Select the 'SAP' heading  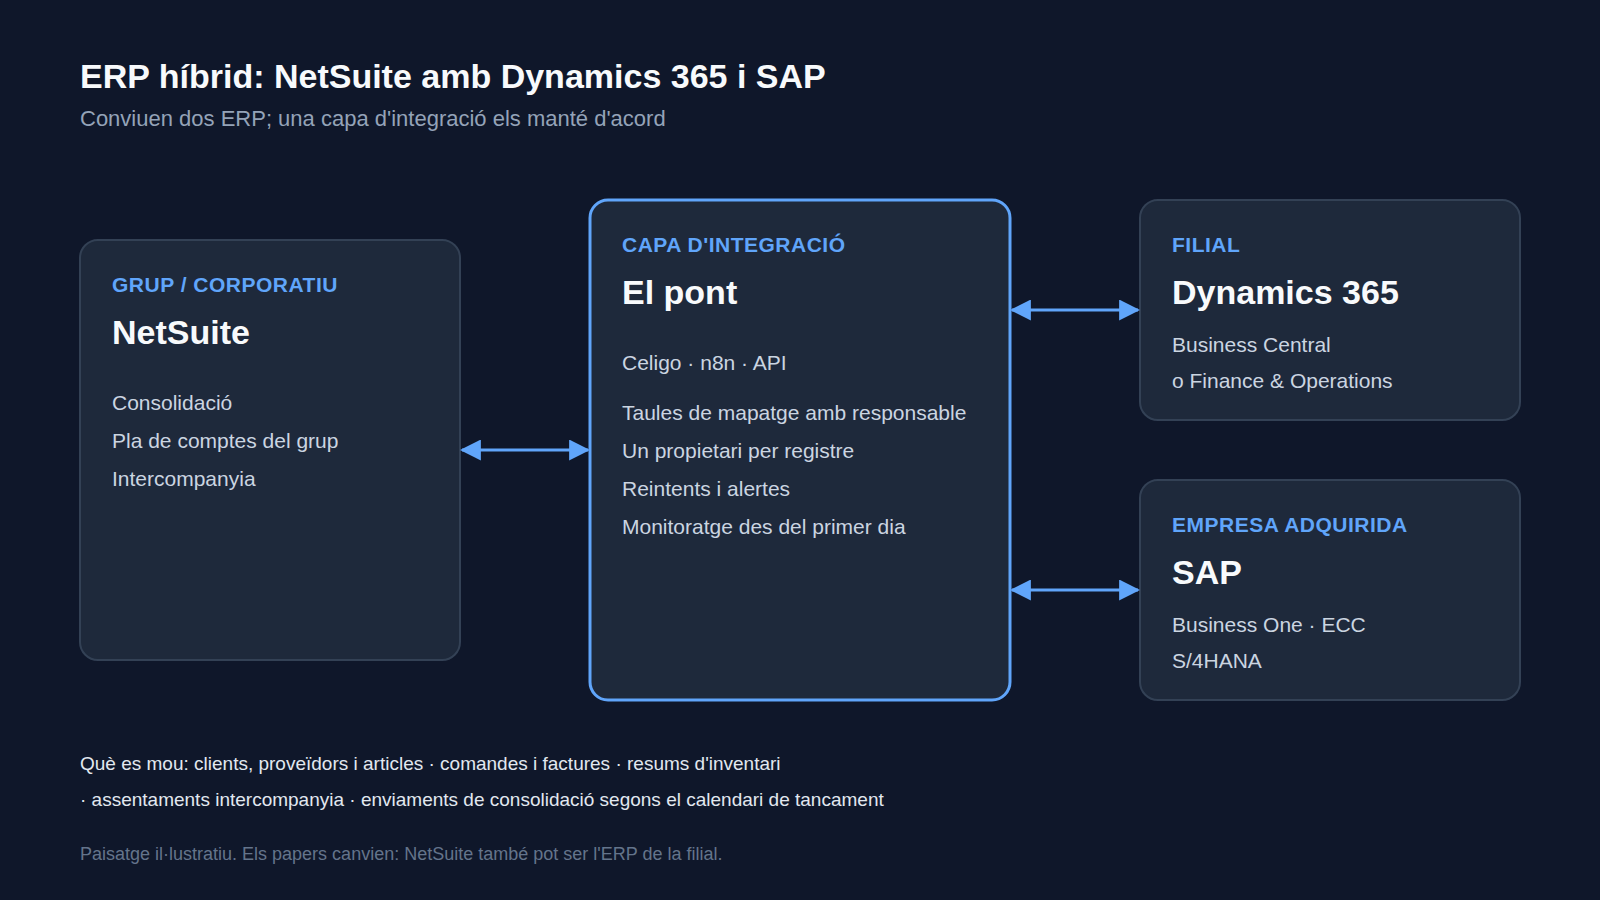1207,573
